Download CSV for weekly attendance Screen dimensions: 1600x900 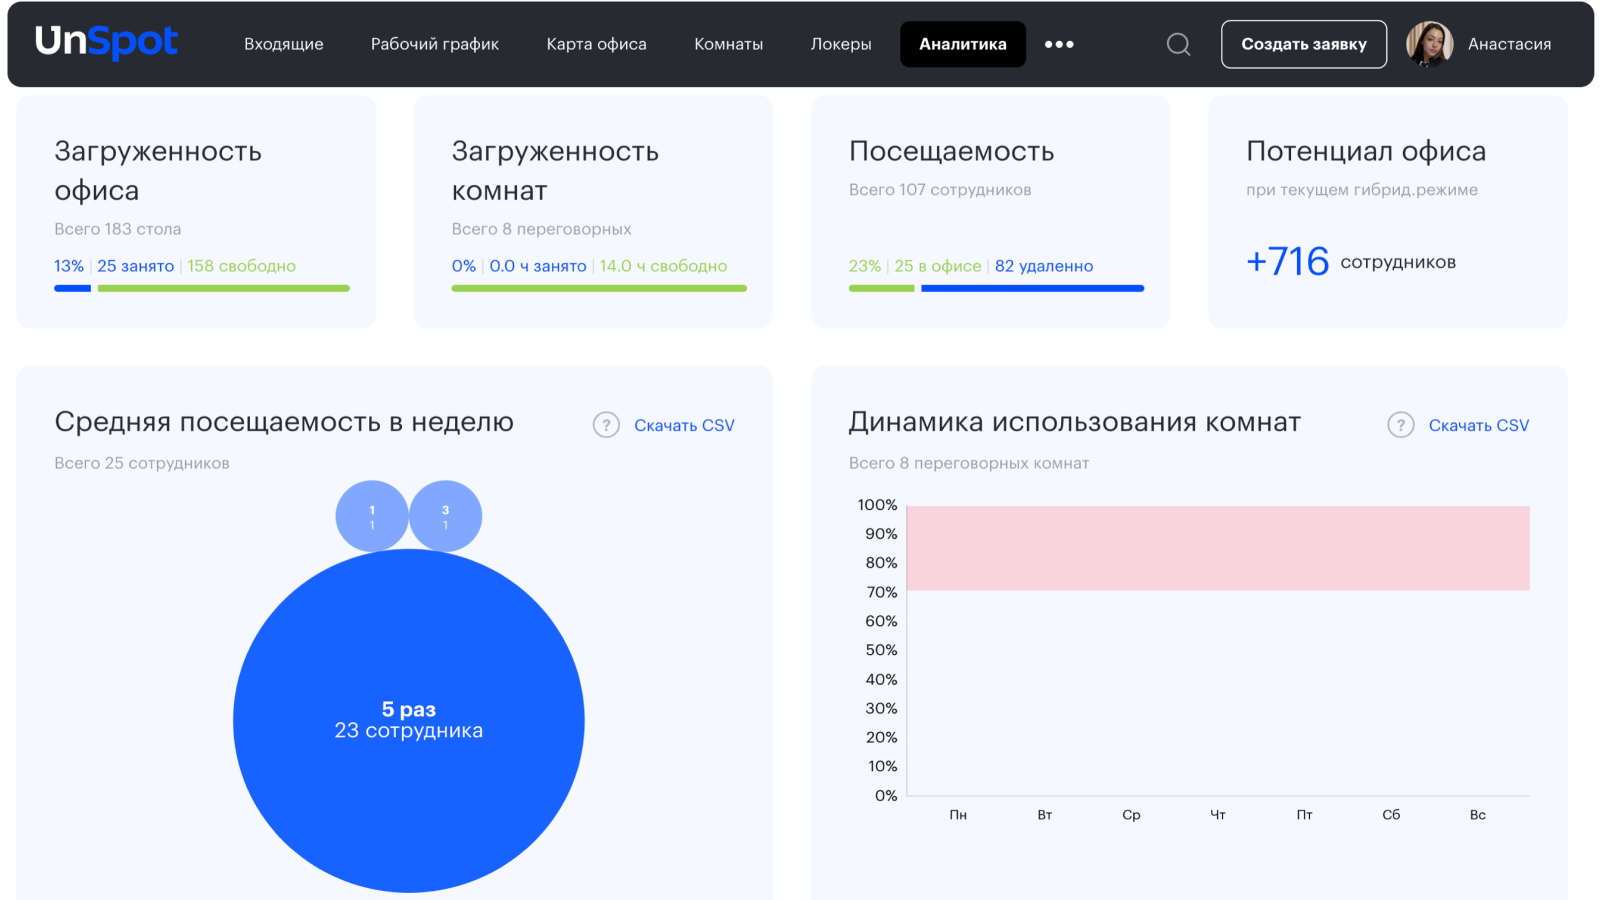pyautogui.click(x=684, y=425)
